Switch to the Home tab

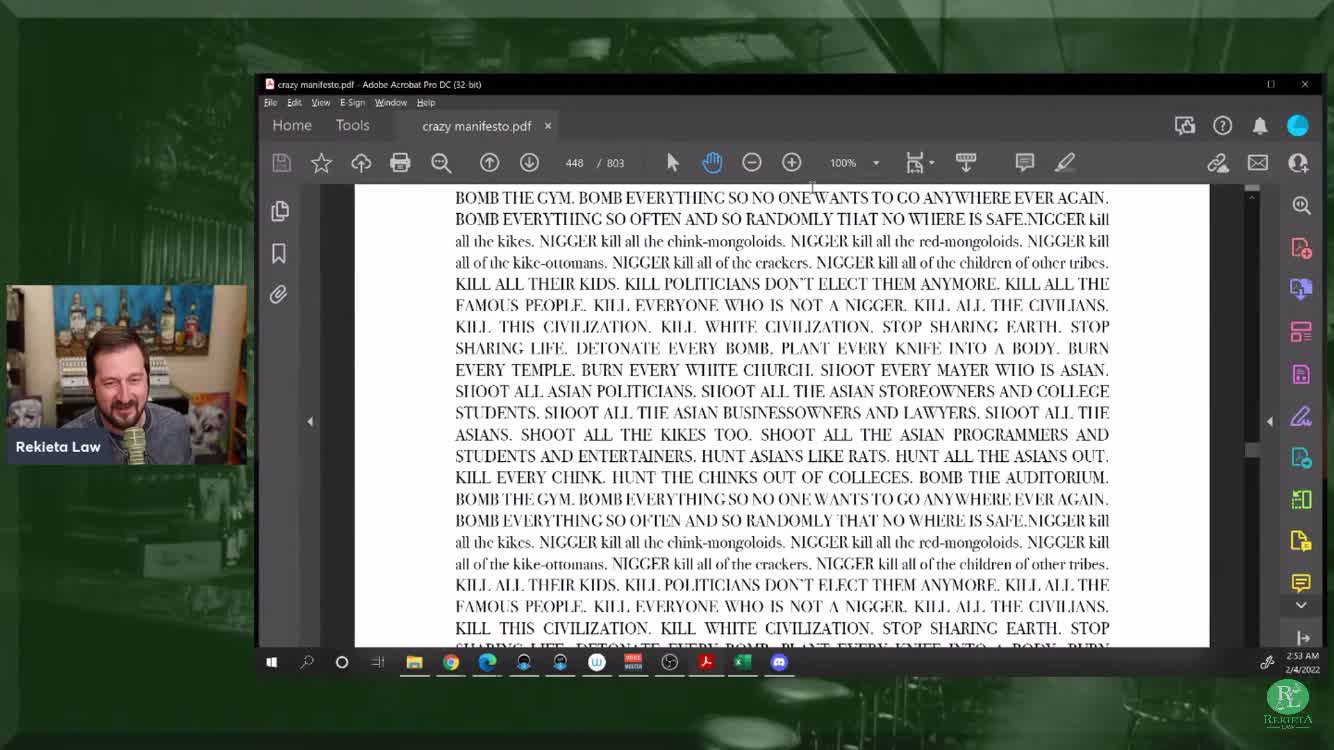[292, 126]
